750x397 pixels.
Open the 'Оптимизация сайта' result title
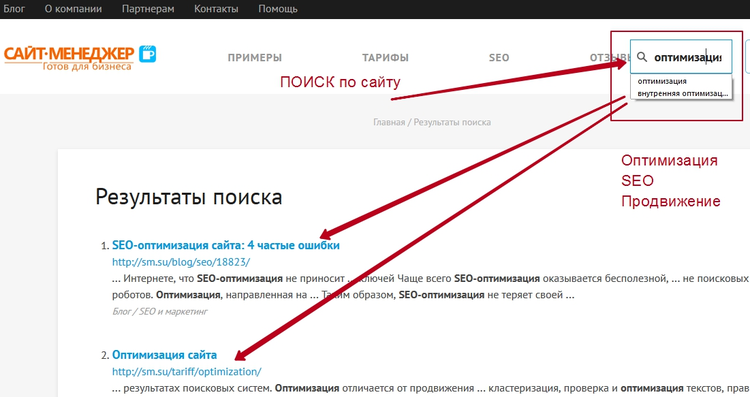click(165, 355)
